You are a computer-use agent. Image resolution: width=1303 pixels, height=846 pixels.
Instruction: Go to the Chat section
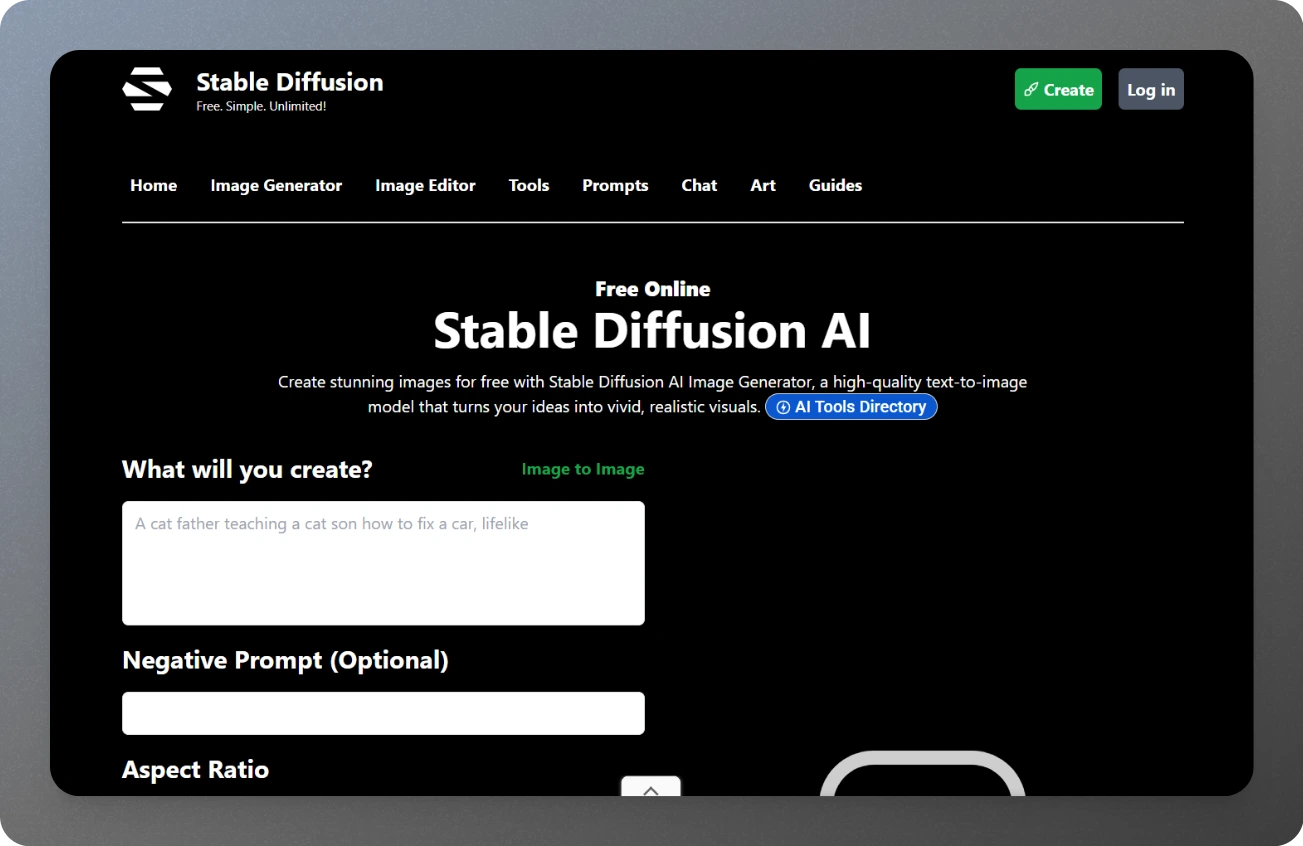tap(699, 185)
